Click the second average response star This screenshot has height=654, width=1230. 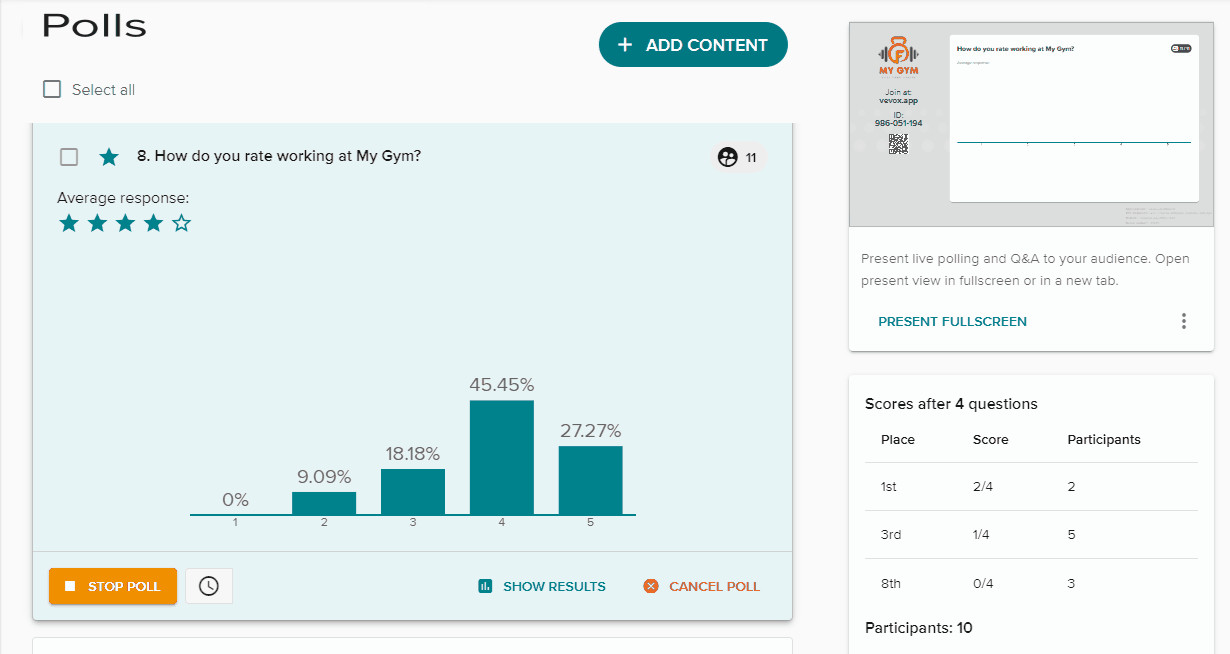97,223
